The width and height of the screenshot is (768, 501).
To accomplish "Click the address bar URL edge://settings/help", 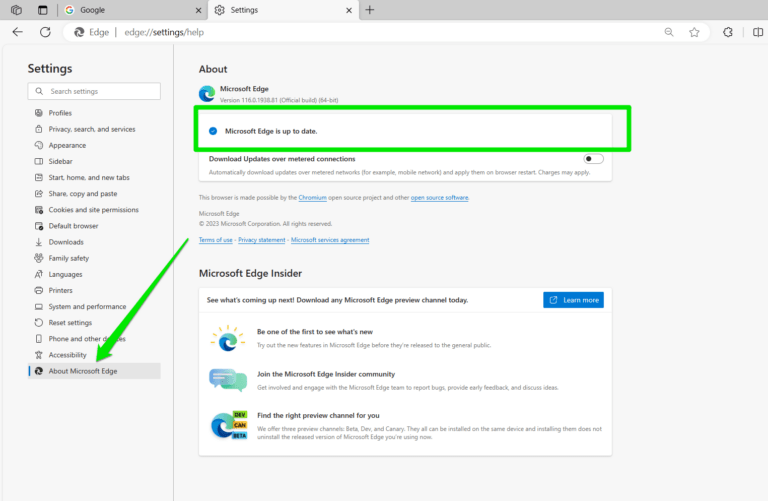I will pyautogui.click(x=164, y=32).
